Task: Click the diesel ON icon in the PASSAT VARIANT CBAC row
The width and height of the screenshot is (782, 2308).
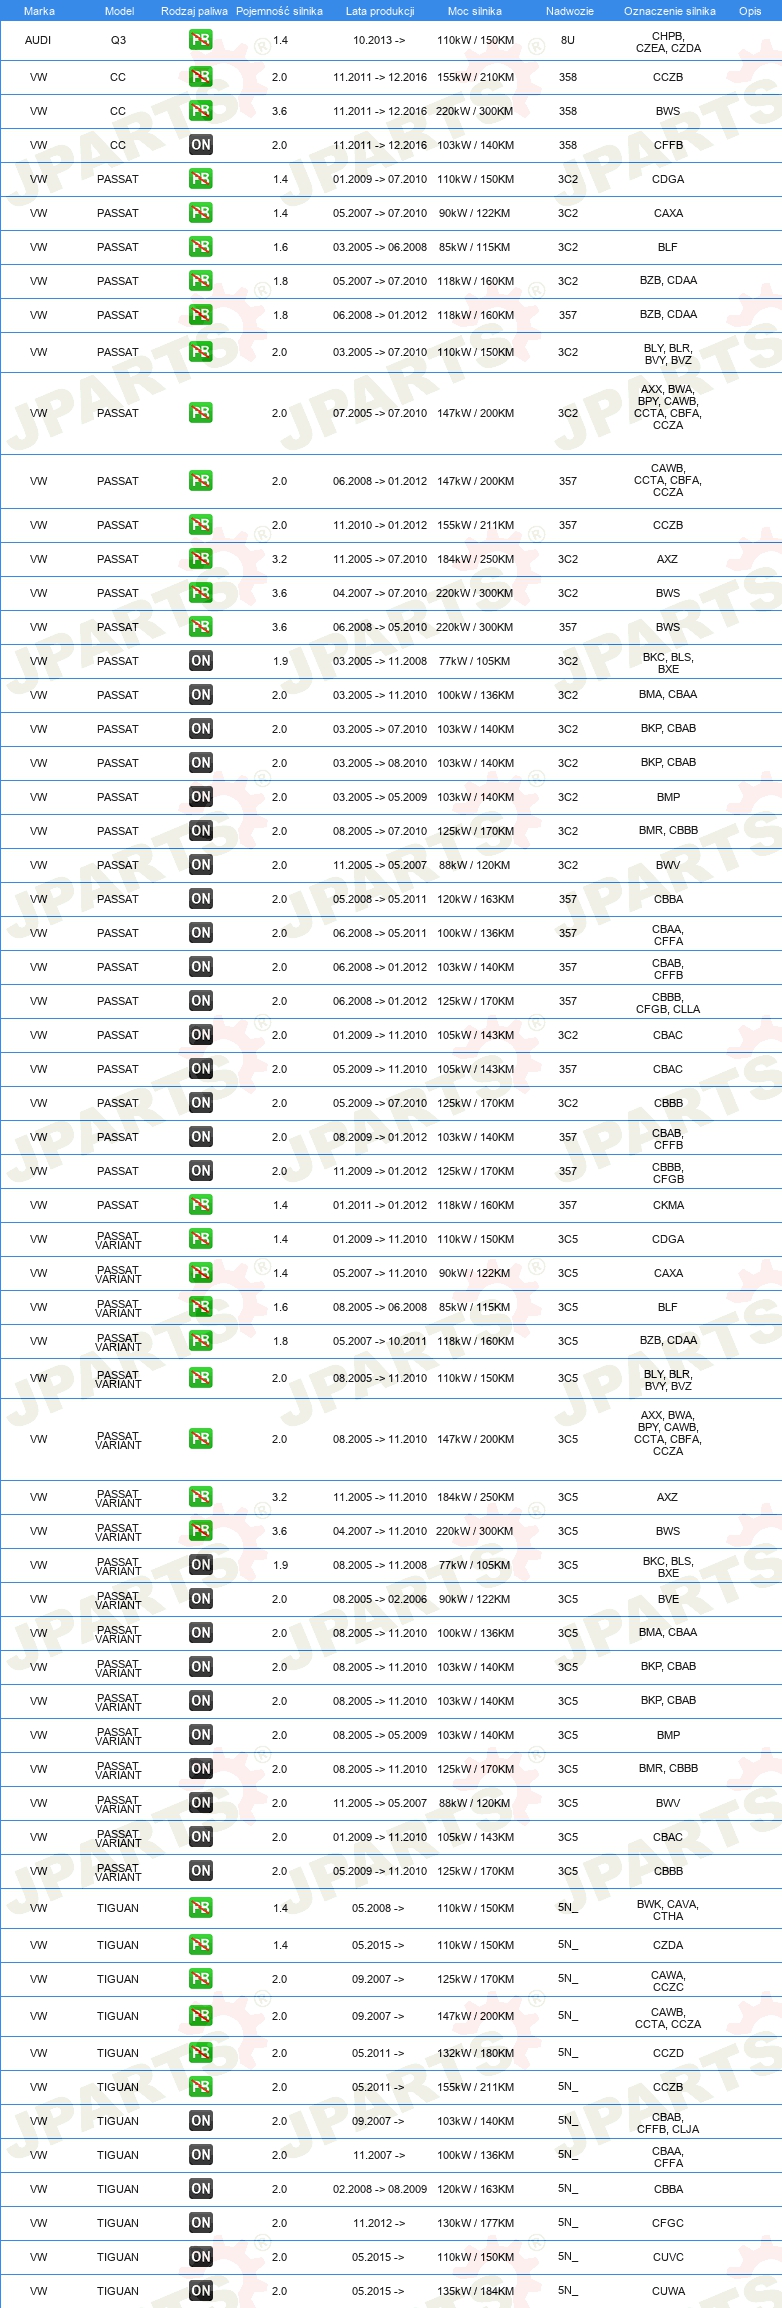Action: [x=201, y=1837]
